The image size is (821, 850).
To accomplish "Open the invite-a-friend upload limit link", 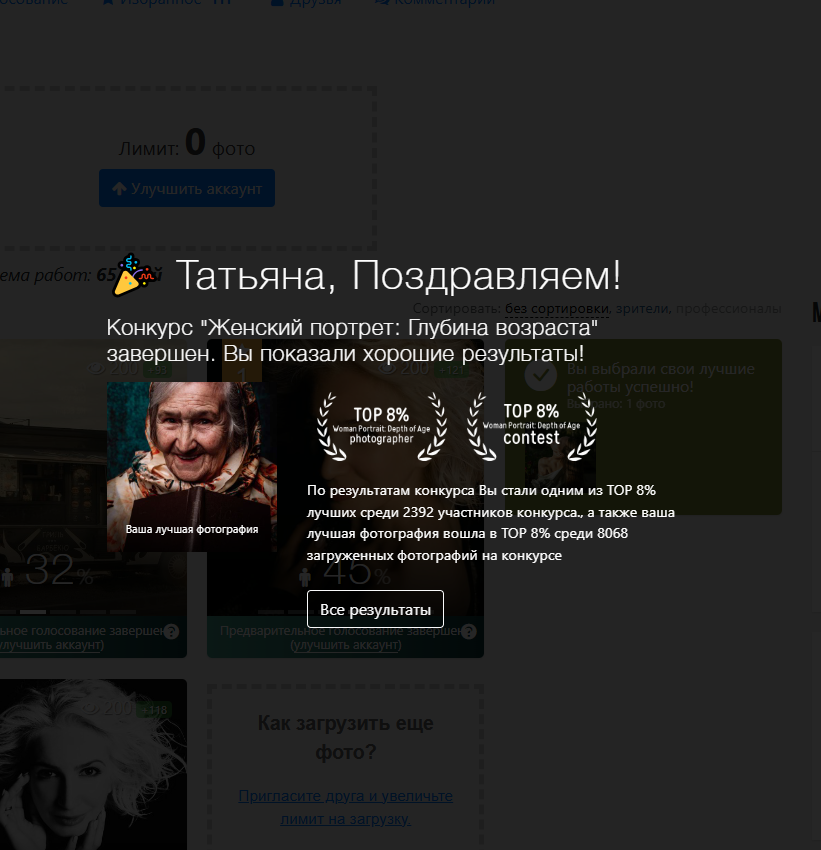I will 345,806.
